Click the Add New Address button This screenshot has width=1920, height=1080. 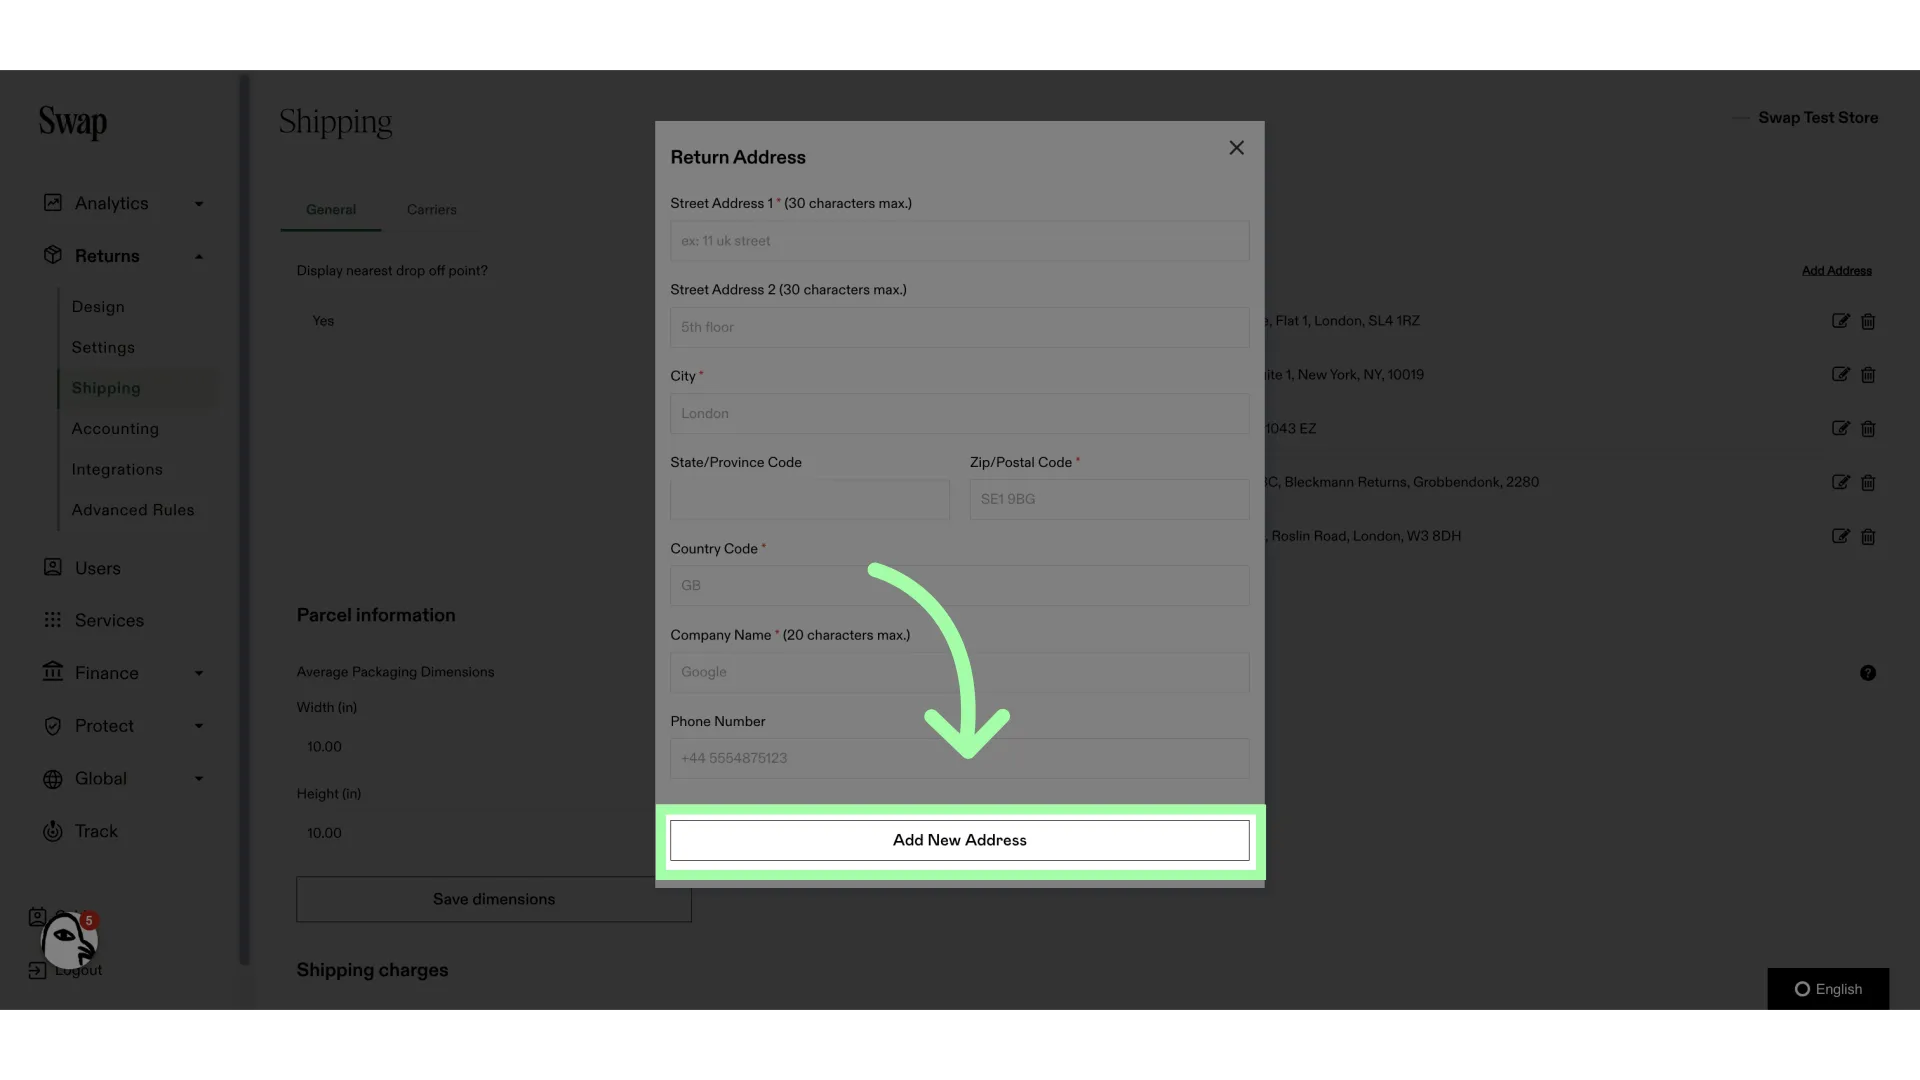coord(959,840)
